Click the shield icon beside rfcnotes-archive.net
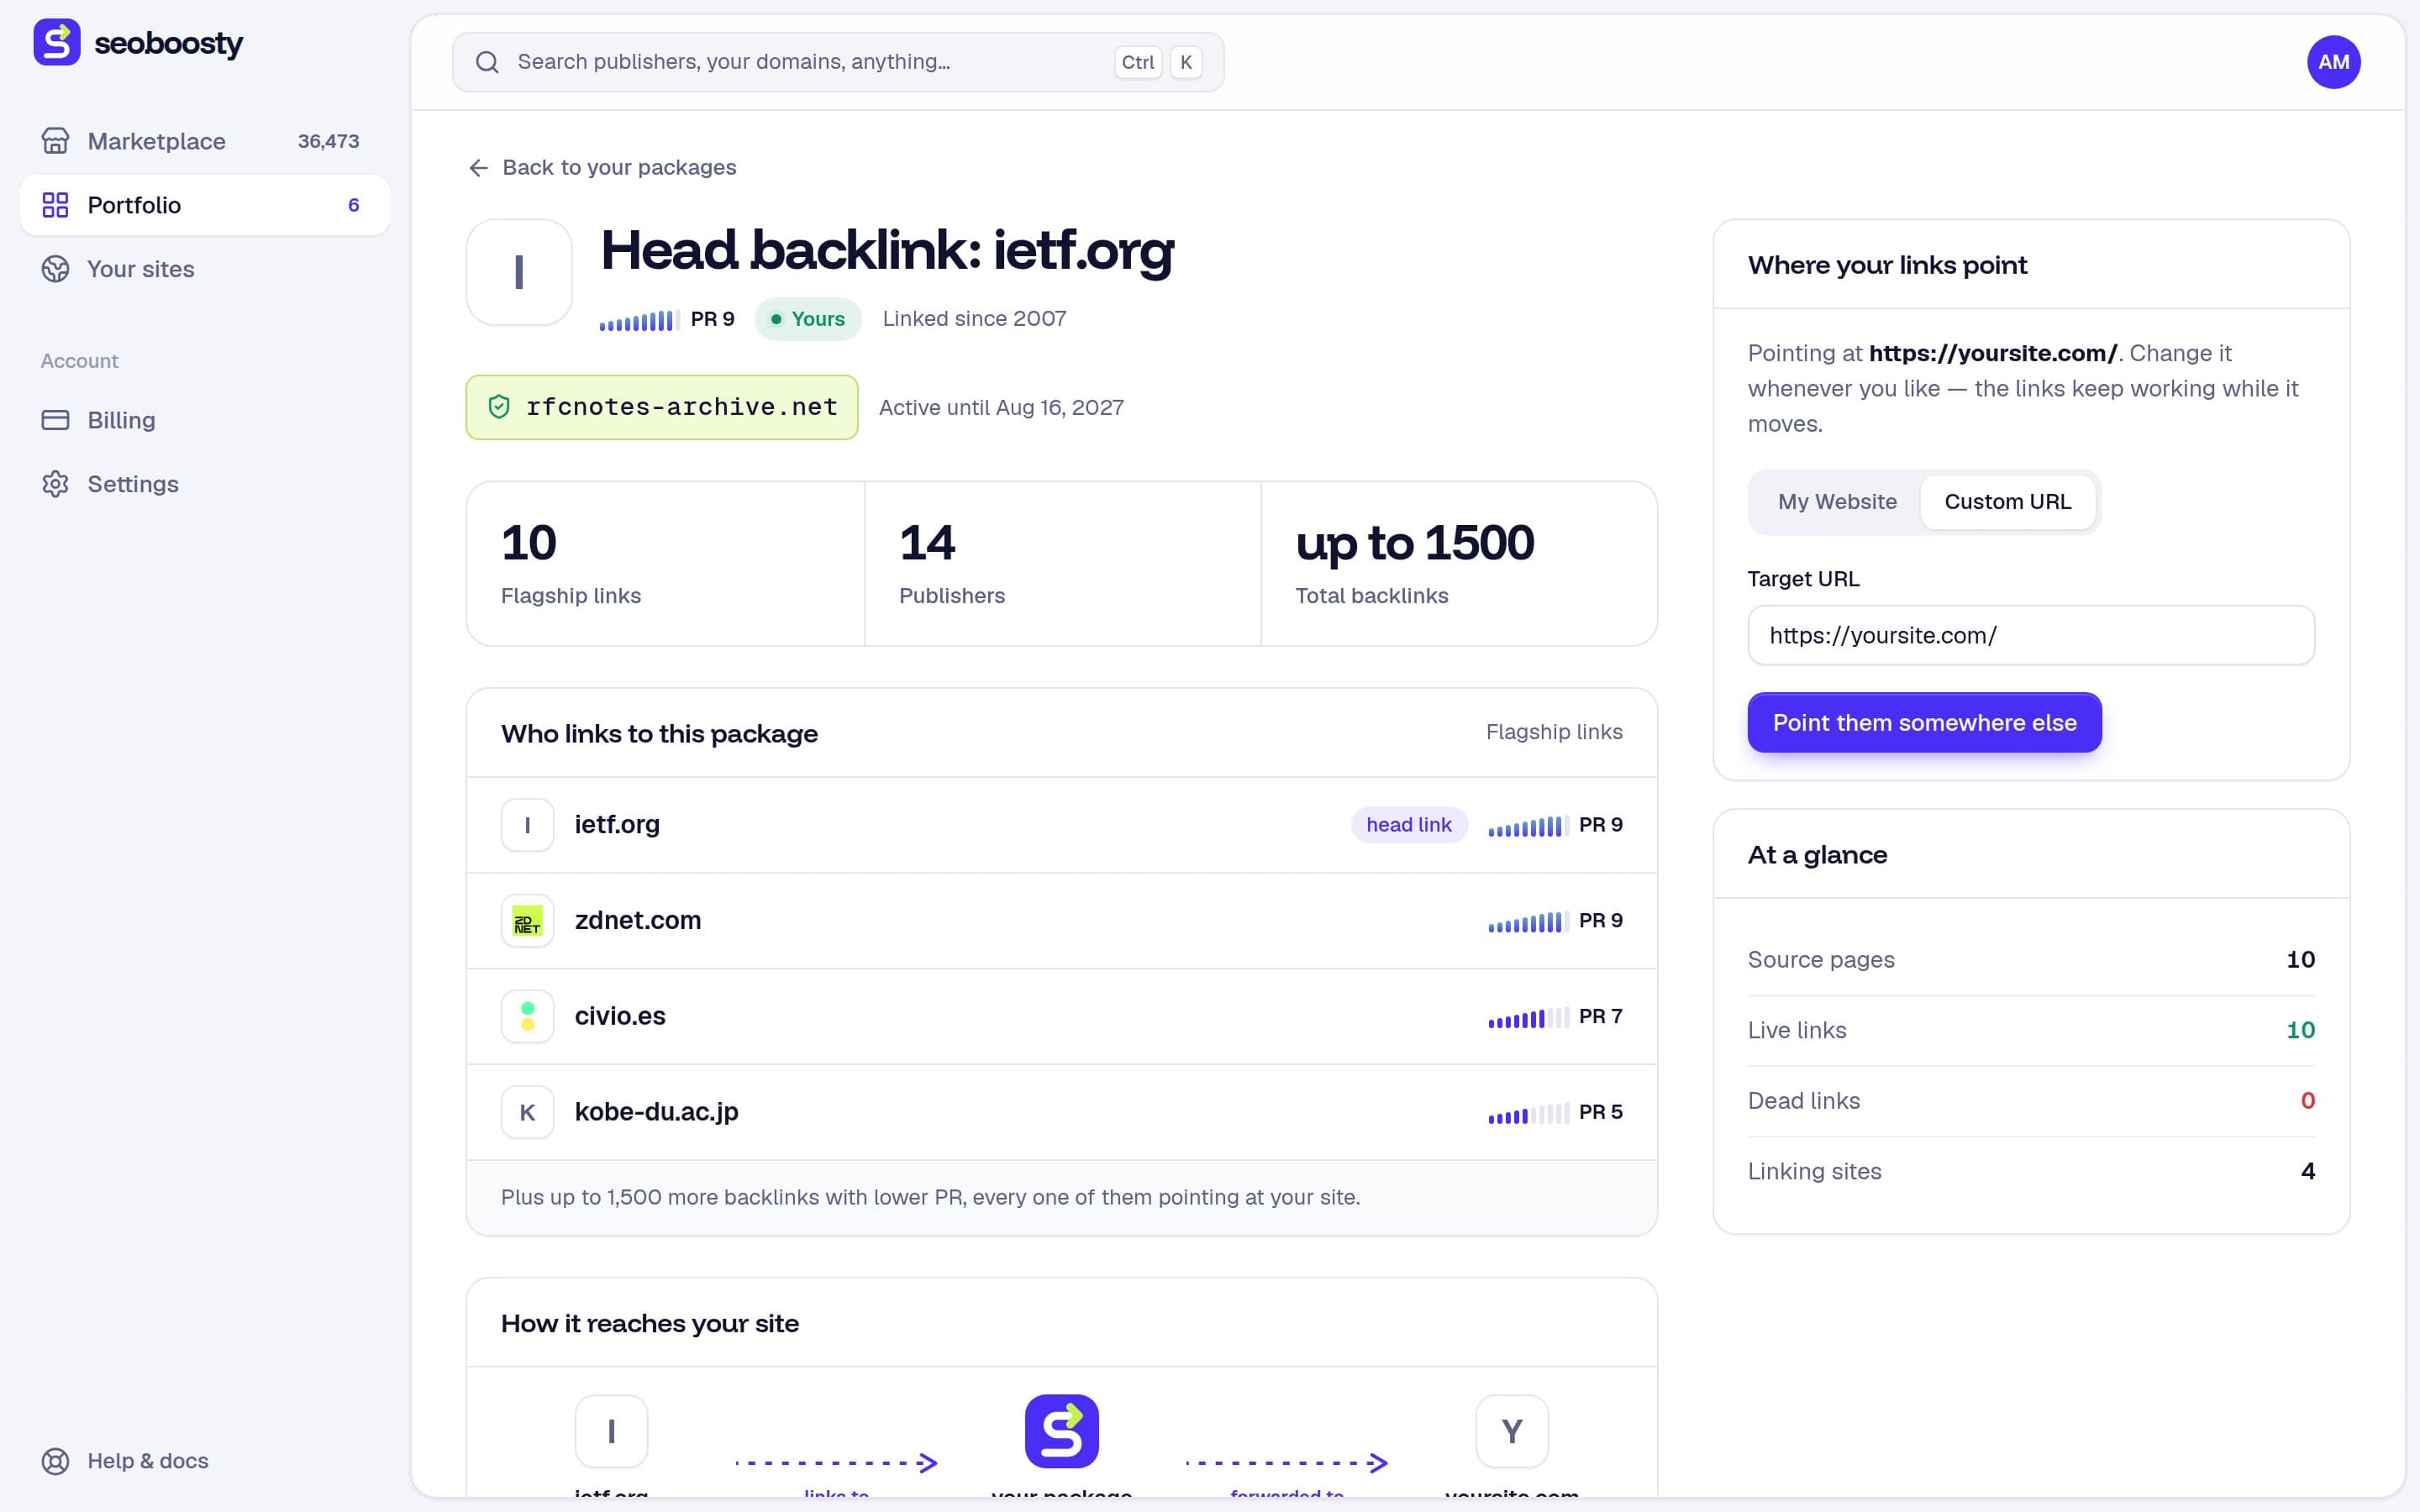The width and height of the screenshot is (2420, 1512). [x=499, y=407]
